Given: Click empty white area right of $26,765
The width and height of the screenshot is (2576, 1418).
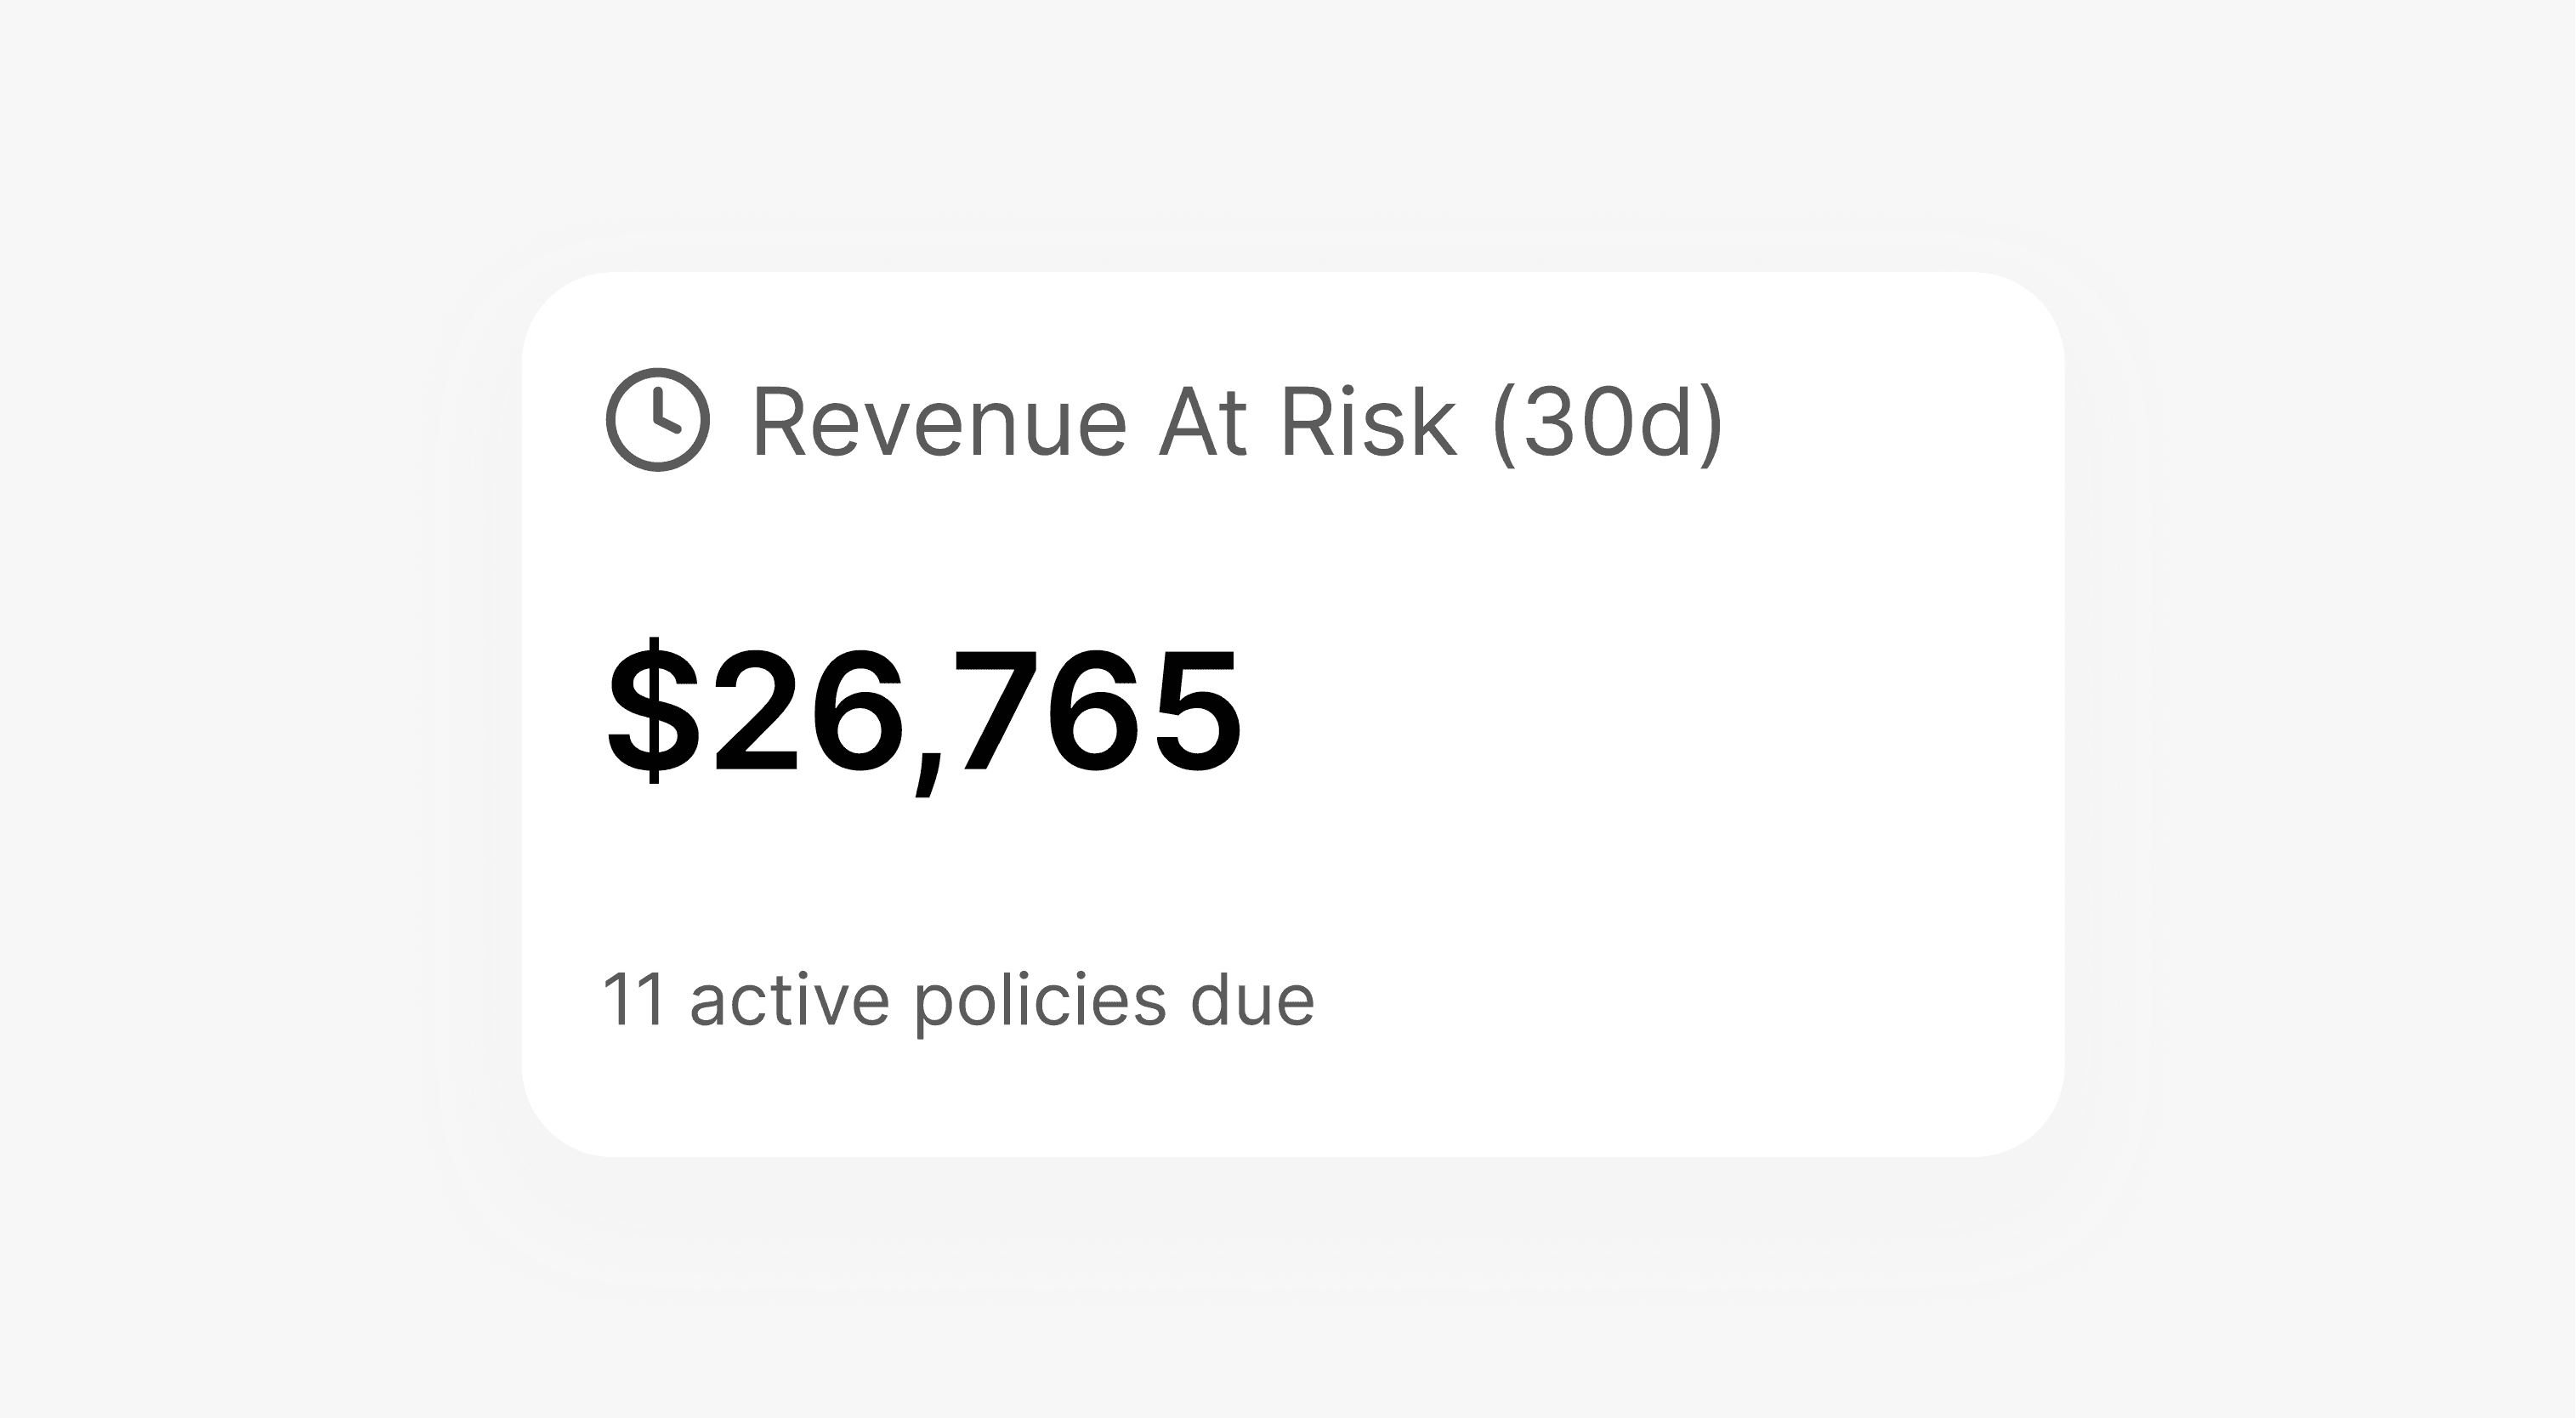Looking at the screenshot, I should pos(1650,712).
